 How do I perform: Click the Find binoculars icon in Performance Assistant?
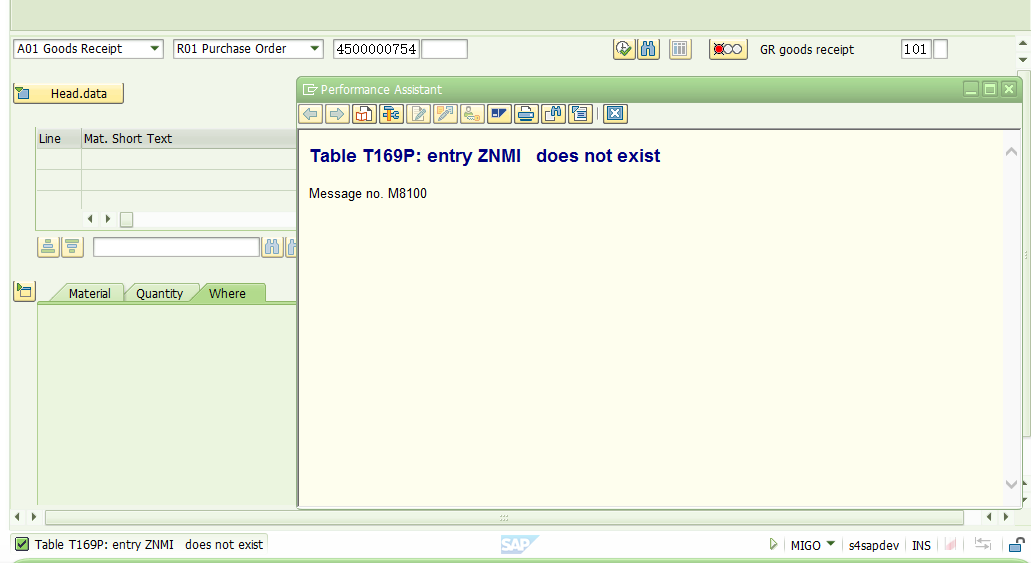553,114
